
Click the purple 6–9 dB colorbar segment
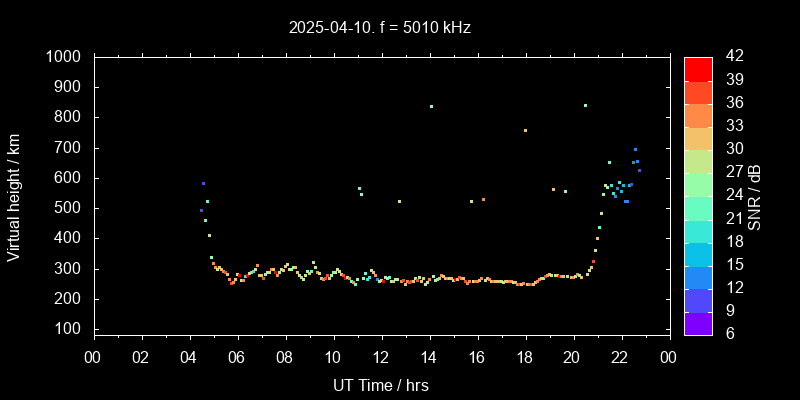(x=698, y=322)
